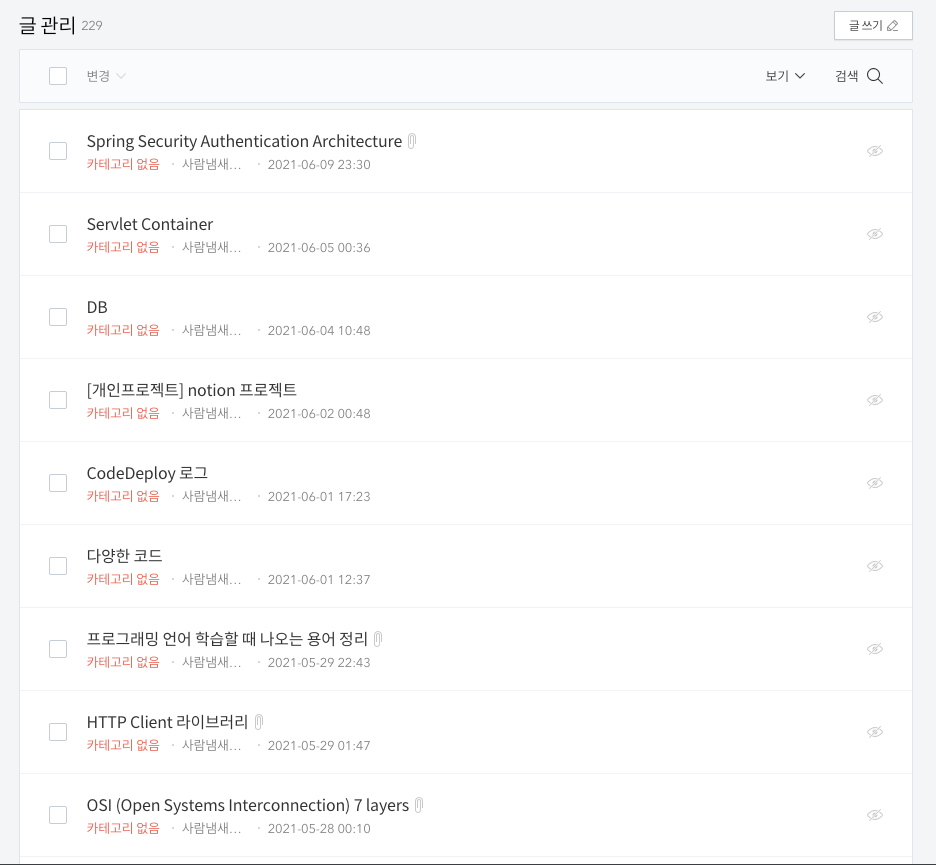Toggle visibility eye for OSI 7 layers post
The width and height of the screenshot is (936, 865).
pos(875,815)
